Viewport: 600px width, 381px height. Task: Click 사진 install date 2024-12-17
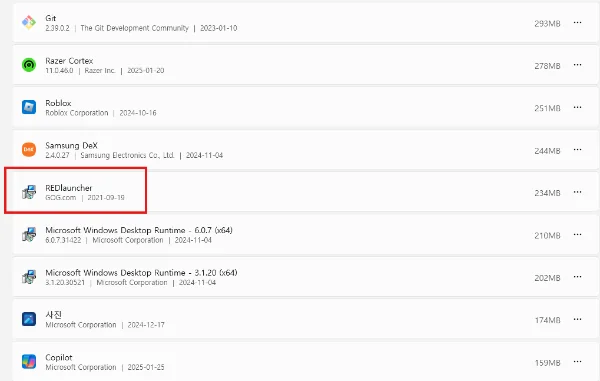(146, 325)
